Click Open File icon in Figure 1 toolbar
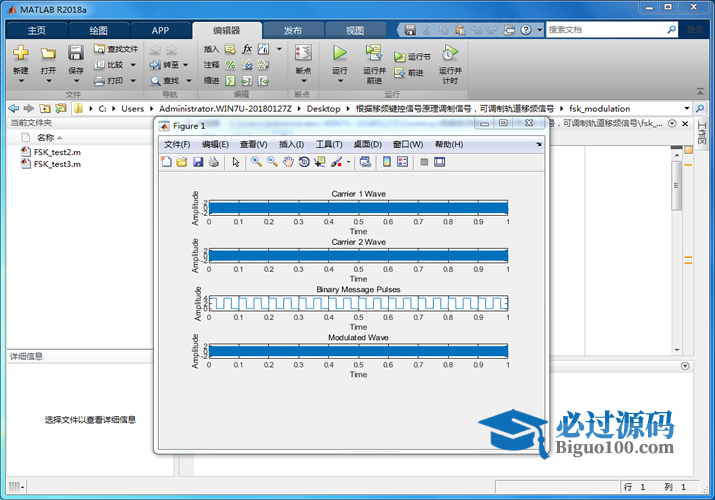This screenshot has height=500, width=715. click(182, 162)
